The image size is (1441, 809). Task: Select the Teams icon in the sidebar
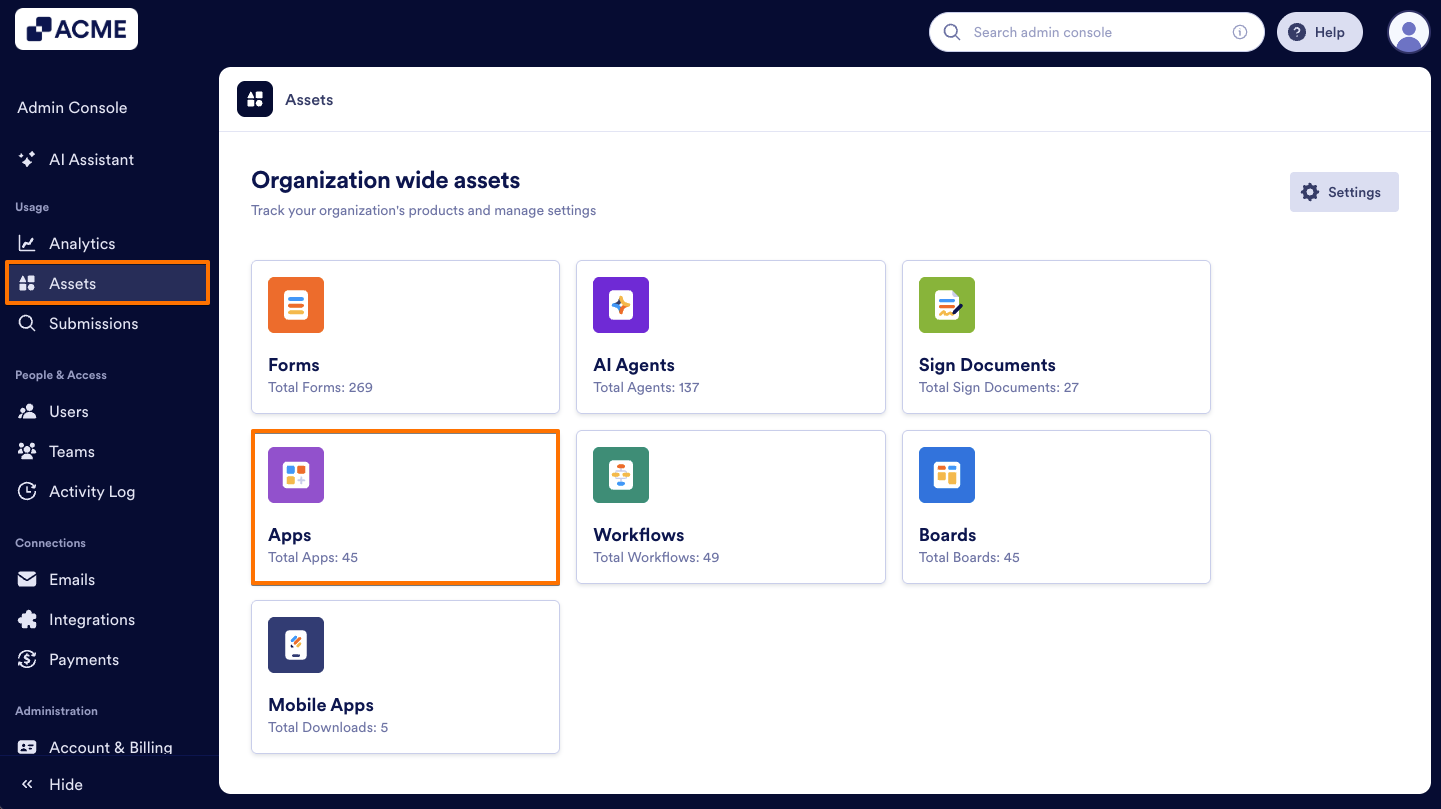tap(27, 451)
